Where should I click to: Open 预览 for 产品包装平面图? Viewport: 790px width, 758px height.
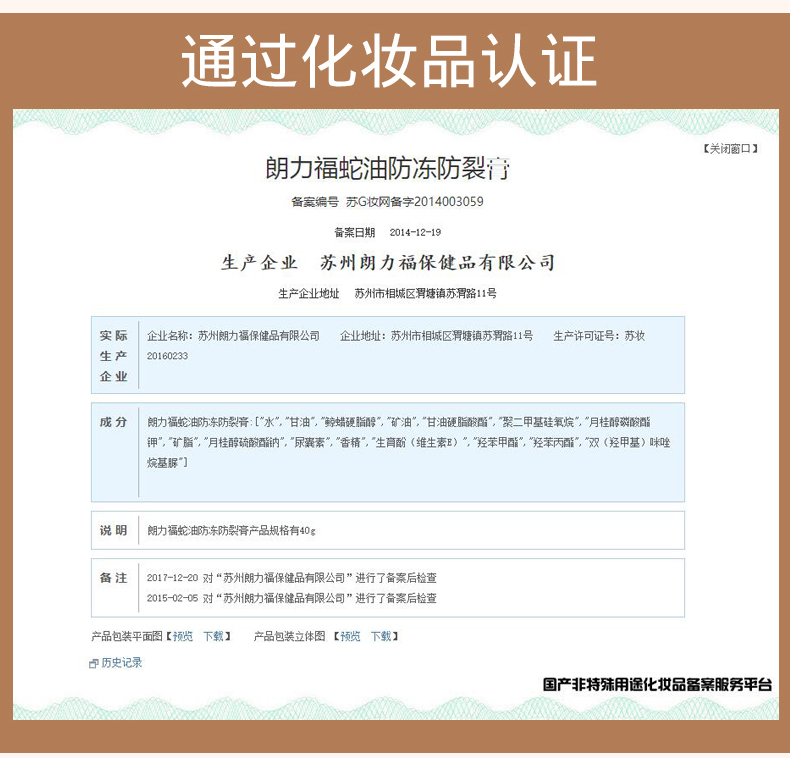[x=182, y=636]
